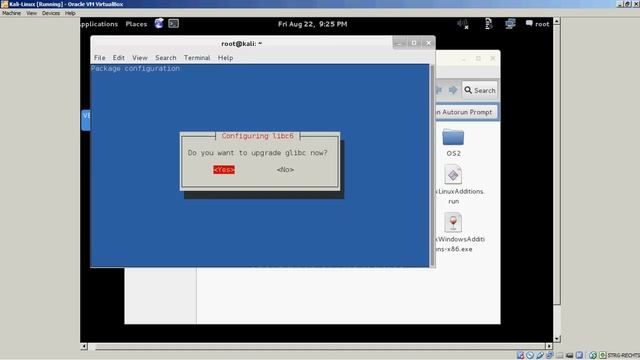Click 'Configuring libc6' dialog title

coord(258,136)
